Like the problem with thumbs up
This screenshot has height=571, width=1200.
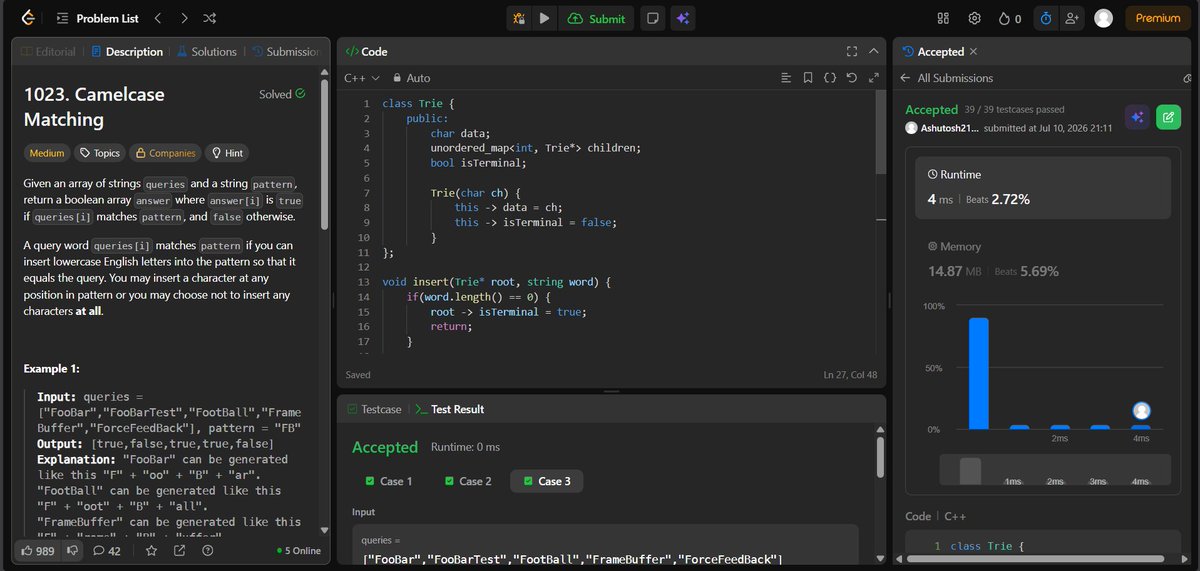point(37,550)
